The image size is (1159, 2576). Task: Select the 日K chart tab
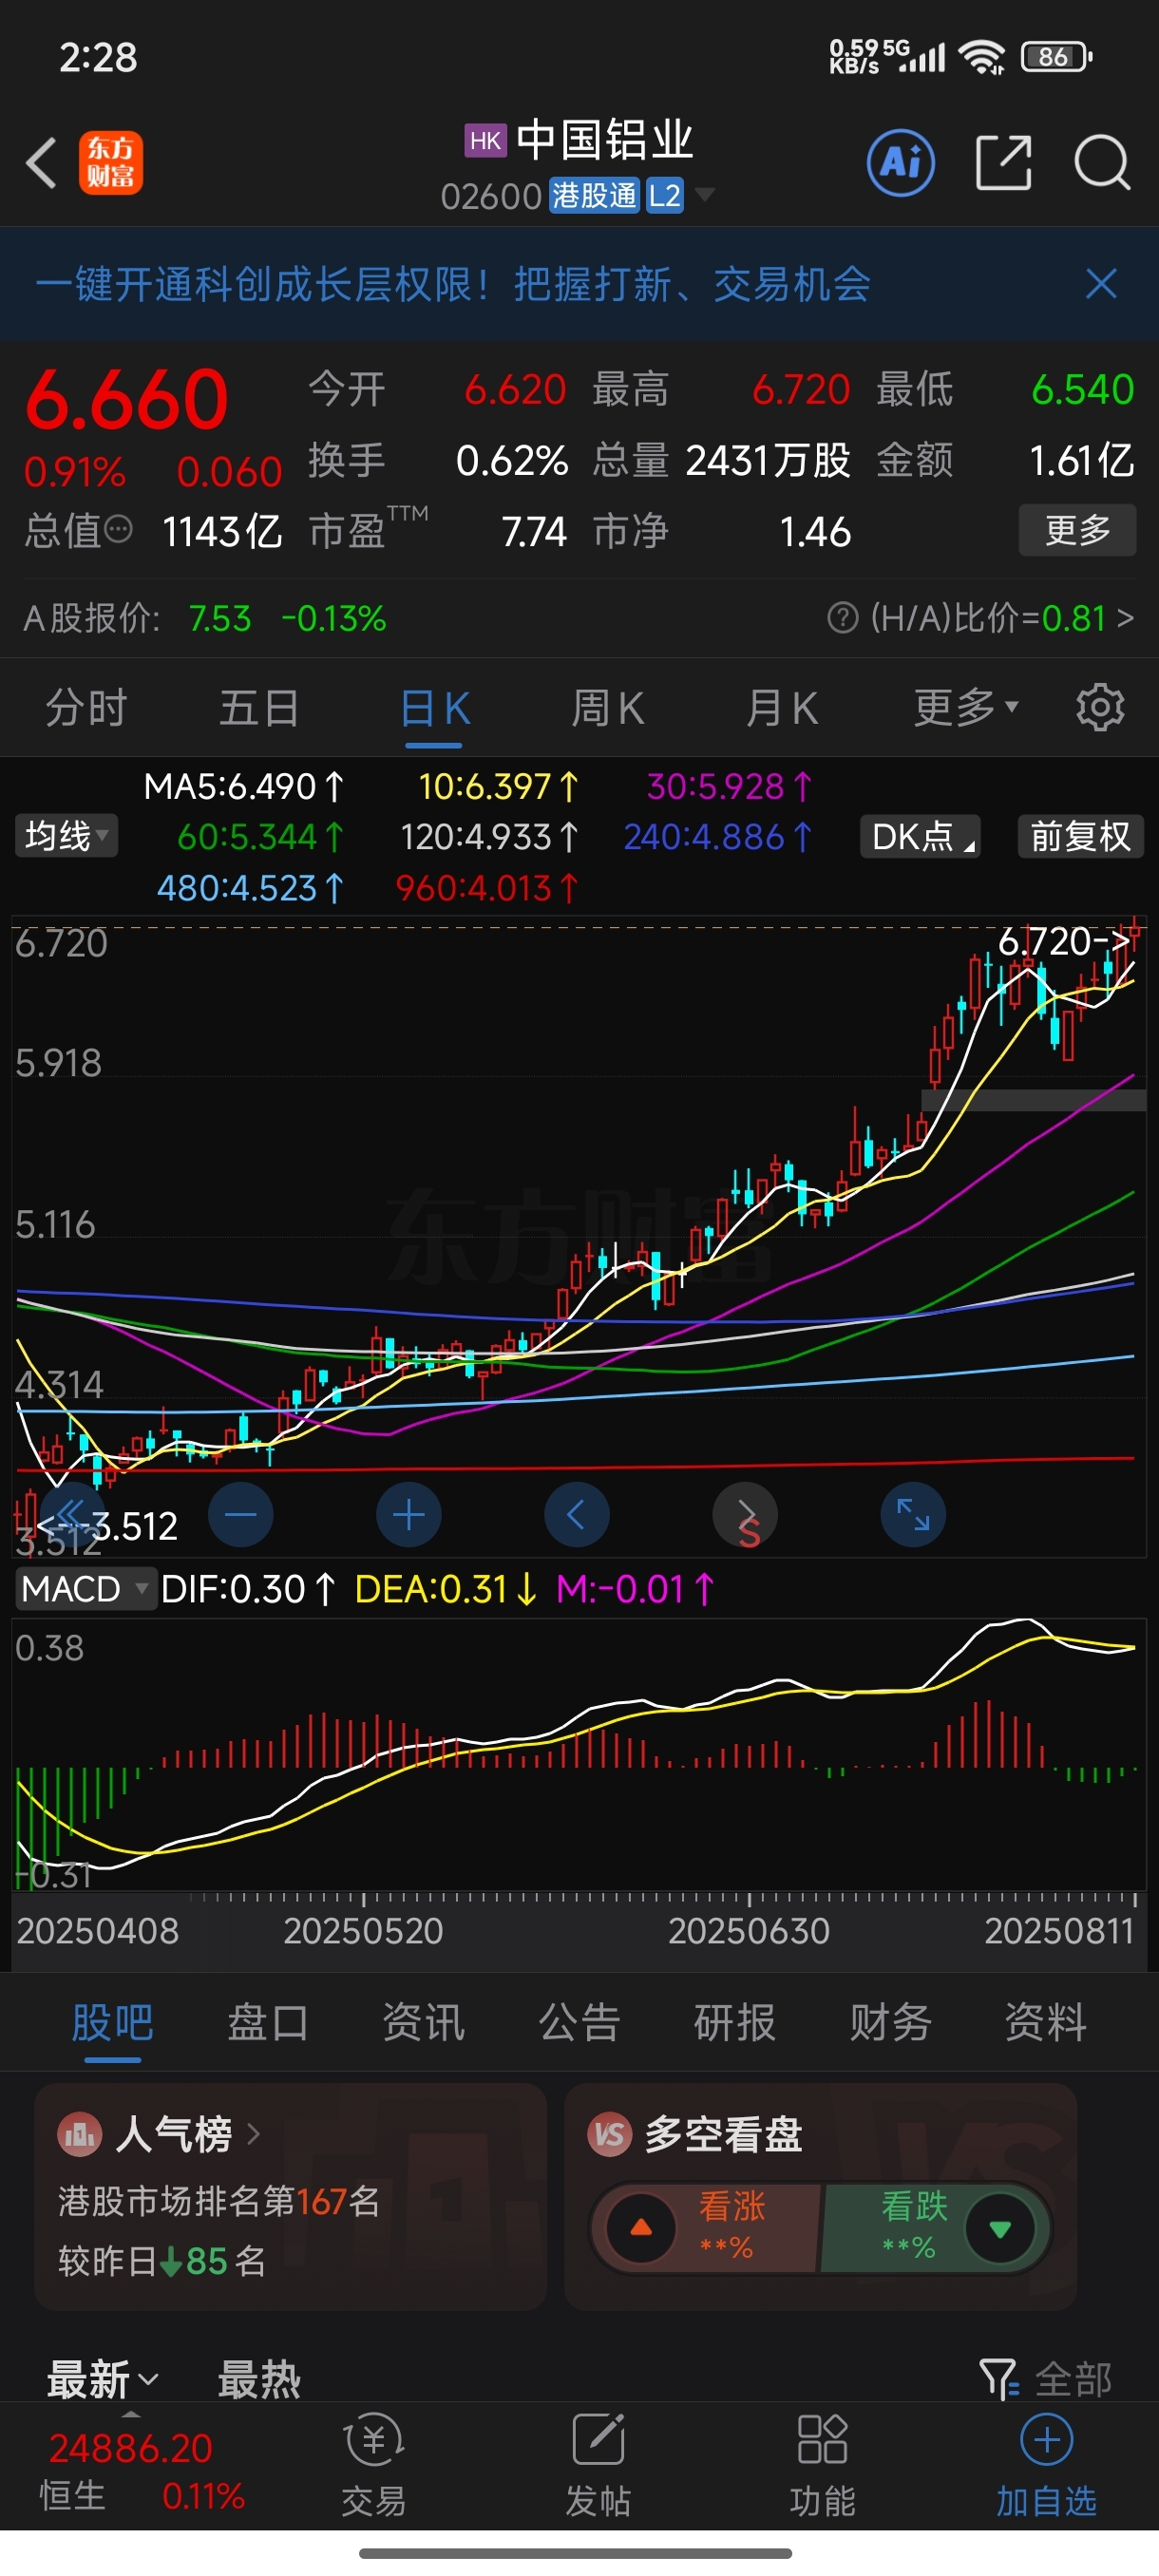coord(435,708)
